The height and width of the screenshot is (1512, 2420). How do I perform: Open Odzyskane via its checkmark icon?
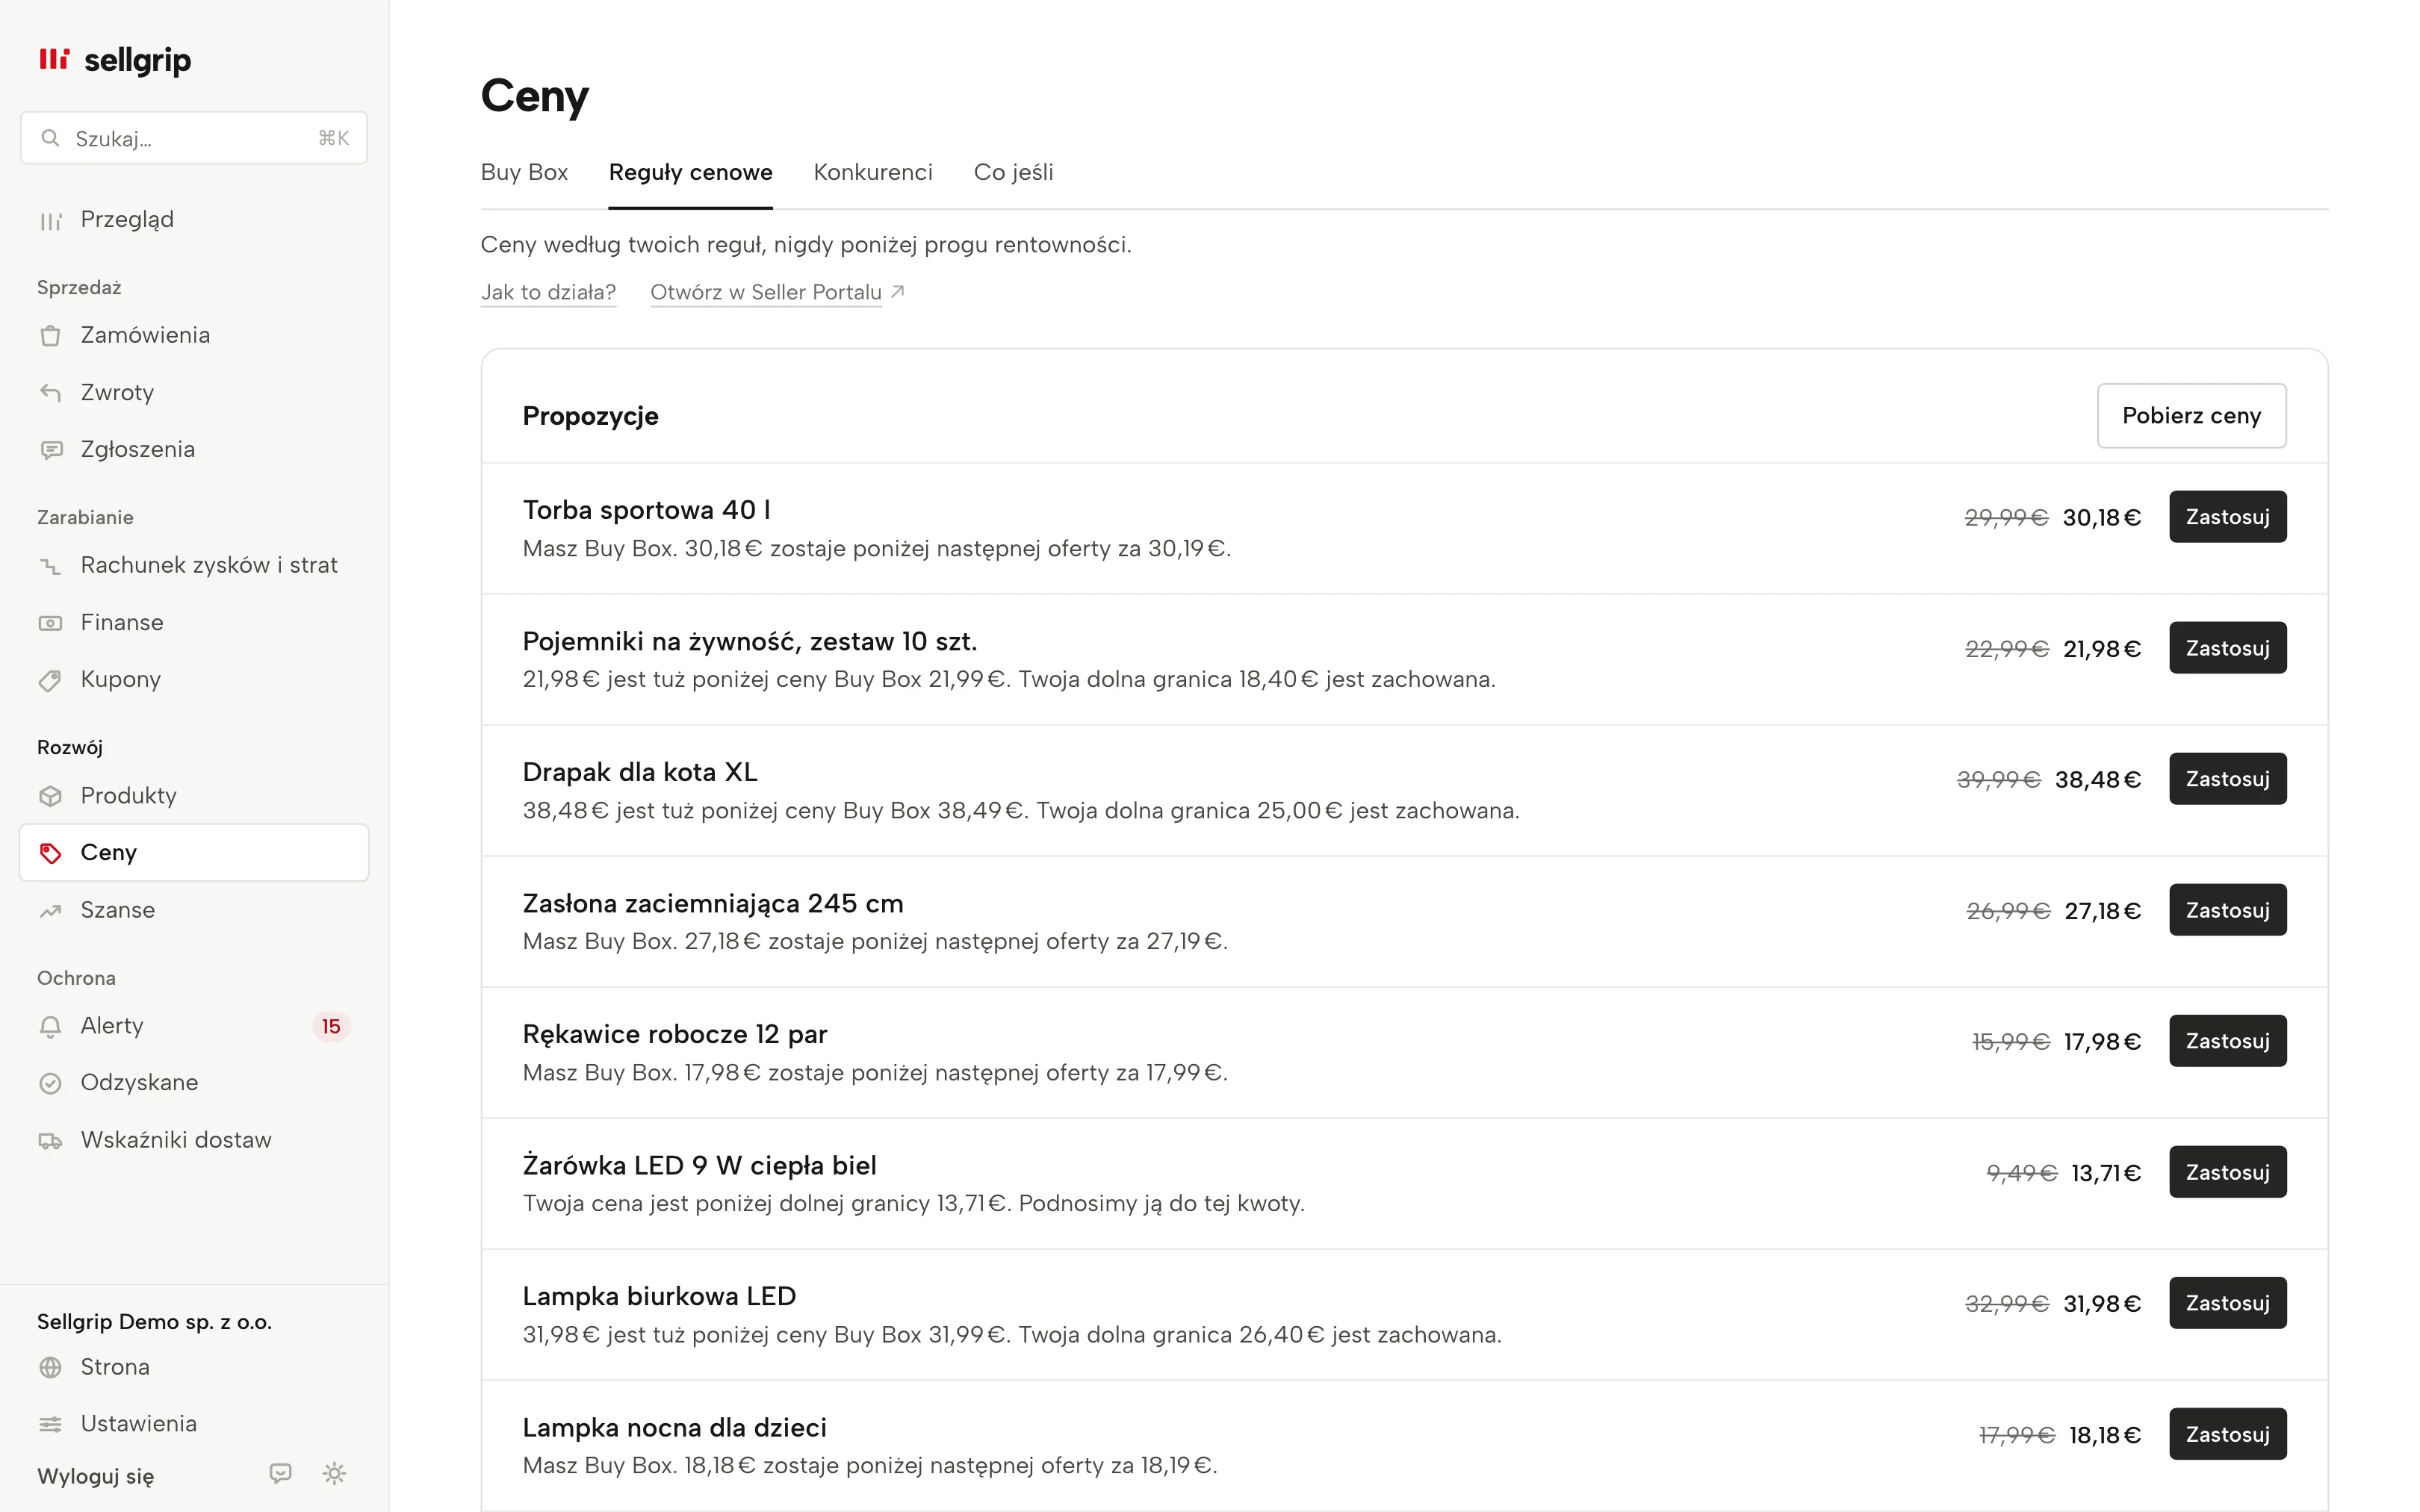[50, 1083]
